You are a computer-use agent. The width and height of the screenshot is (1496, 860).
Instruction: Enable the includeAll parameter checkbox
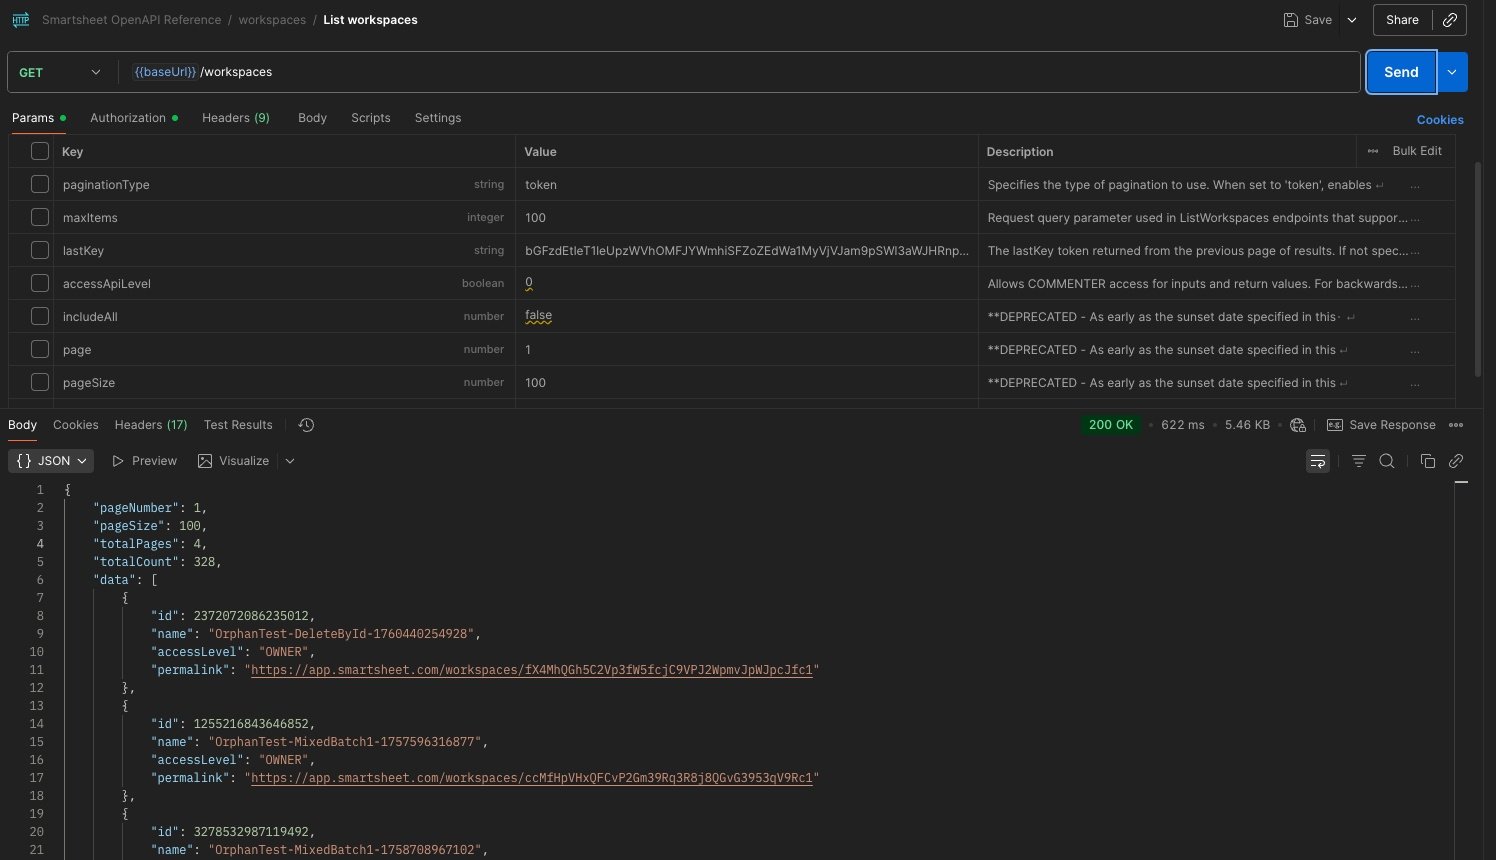coord(40,316)
